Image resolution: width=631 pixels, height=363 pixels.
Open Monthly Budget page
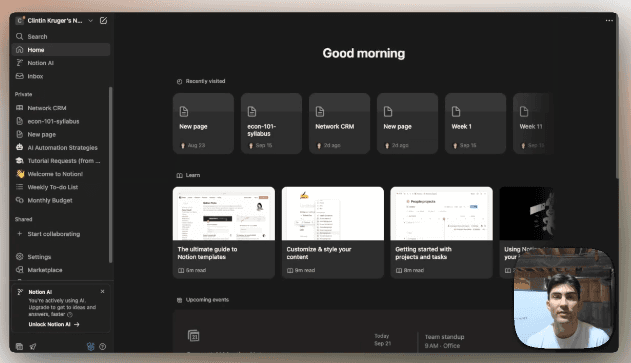pyautogui.click(x=61, y=200)
